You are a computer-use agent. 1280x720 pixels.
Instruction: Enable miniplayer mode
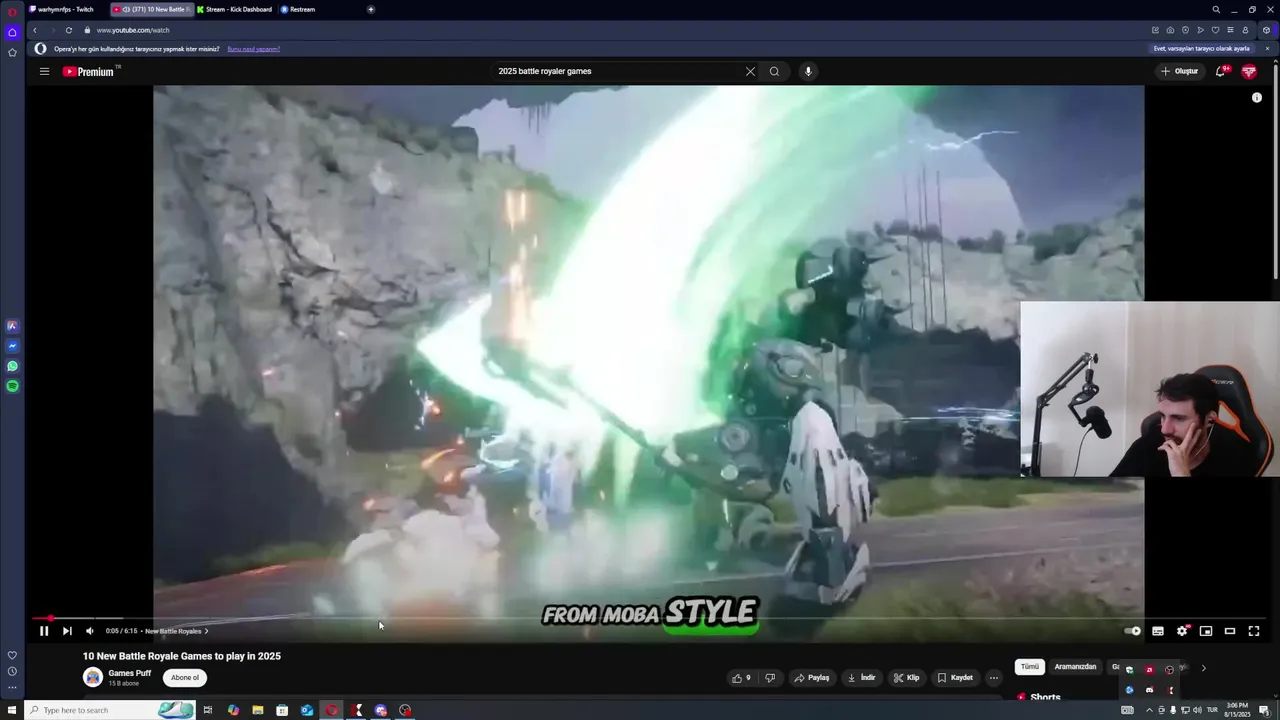click(1206, 631)
